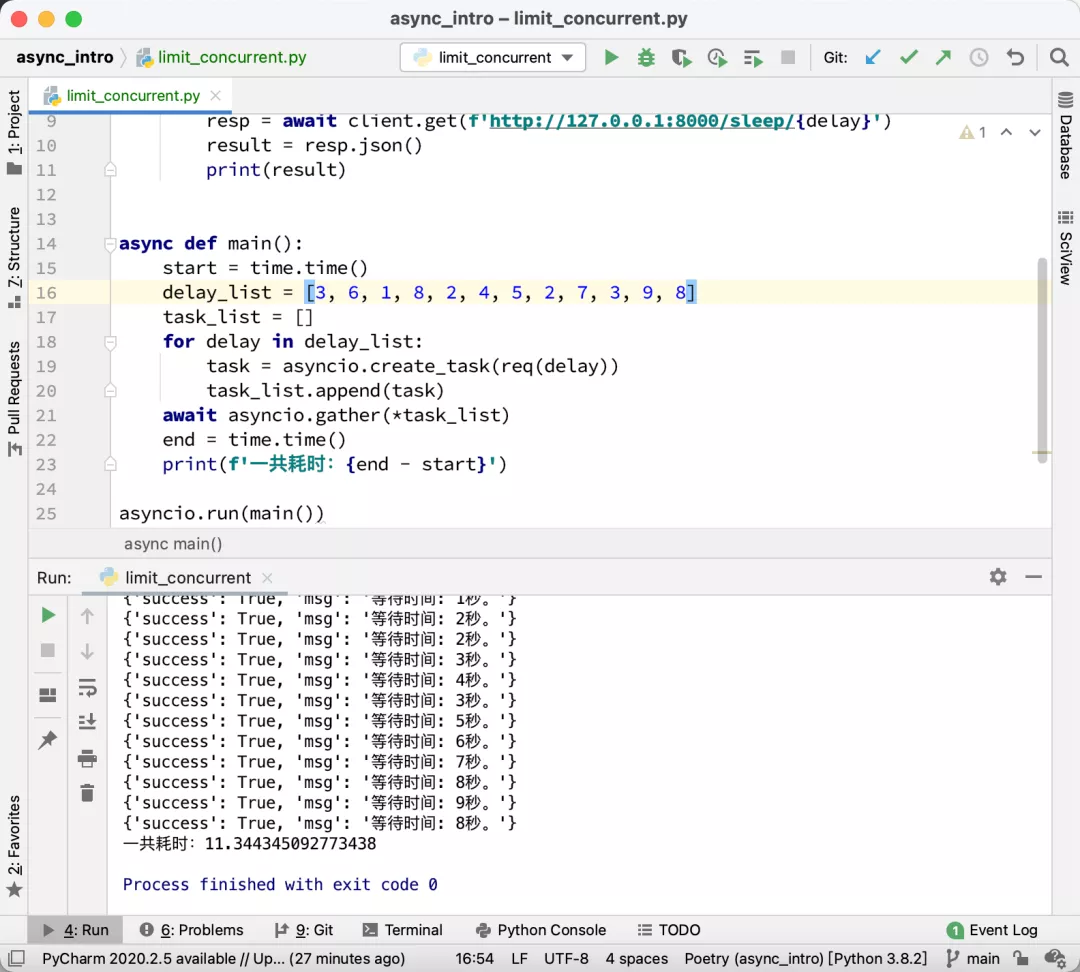
Task: Start debugging with the bug icon
Action: tap(646, 58)
